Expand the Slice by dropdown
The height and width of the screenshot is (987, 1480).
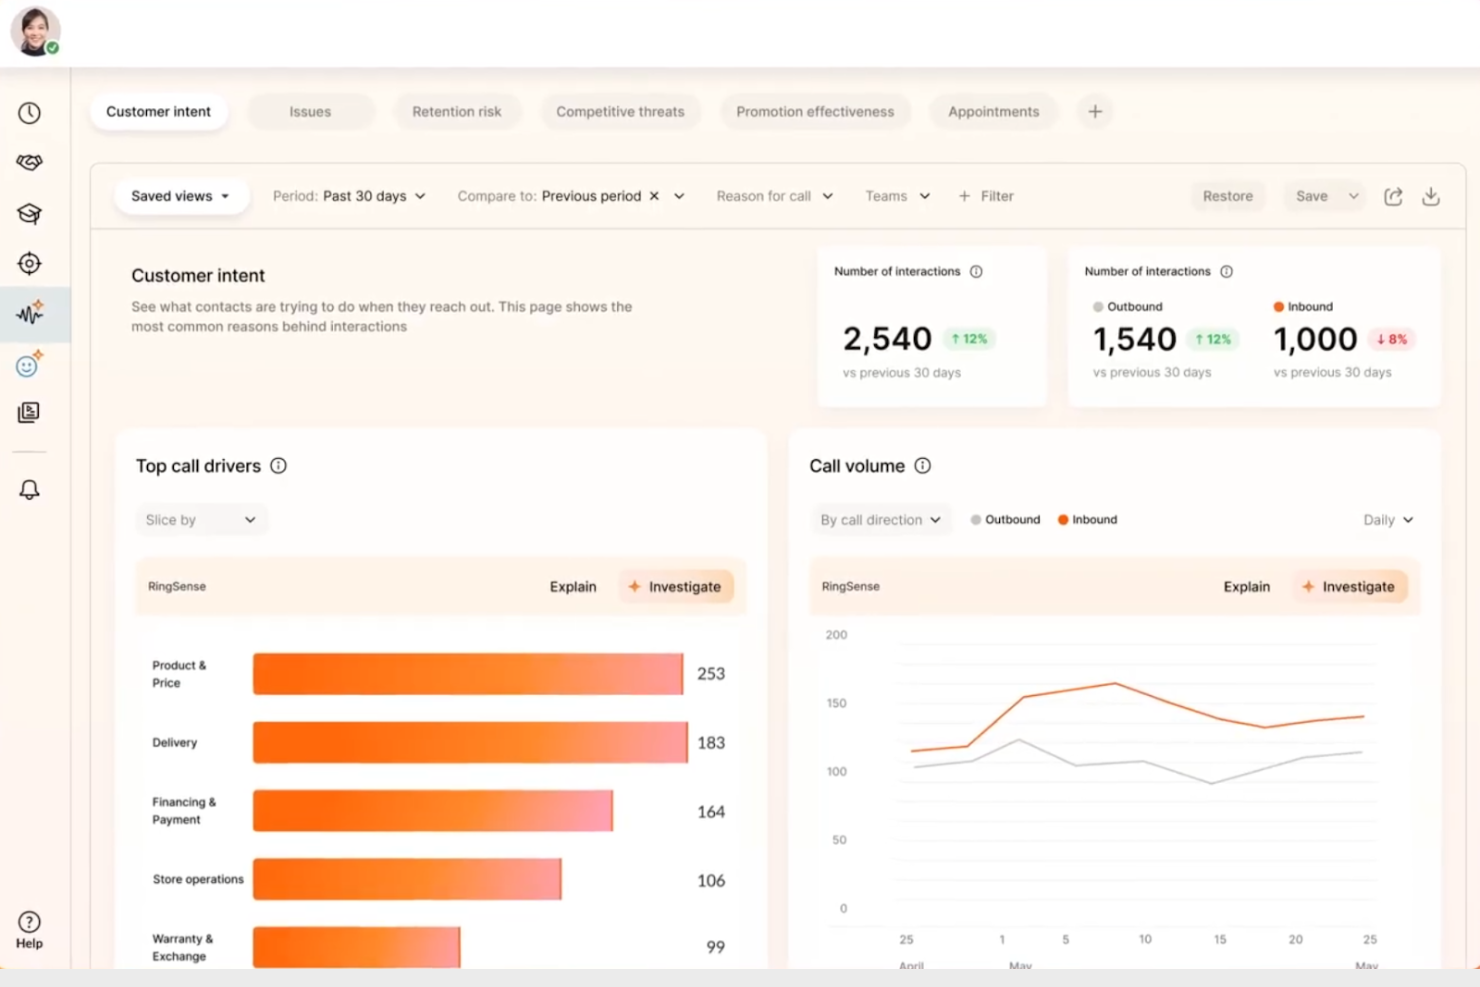click(201, 519)
